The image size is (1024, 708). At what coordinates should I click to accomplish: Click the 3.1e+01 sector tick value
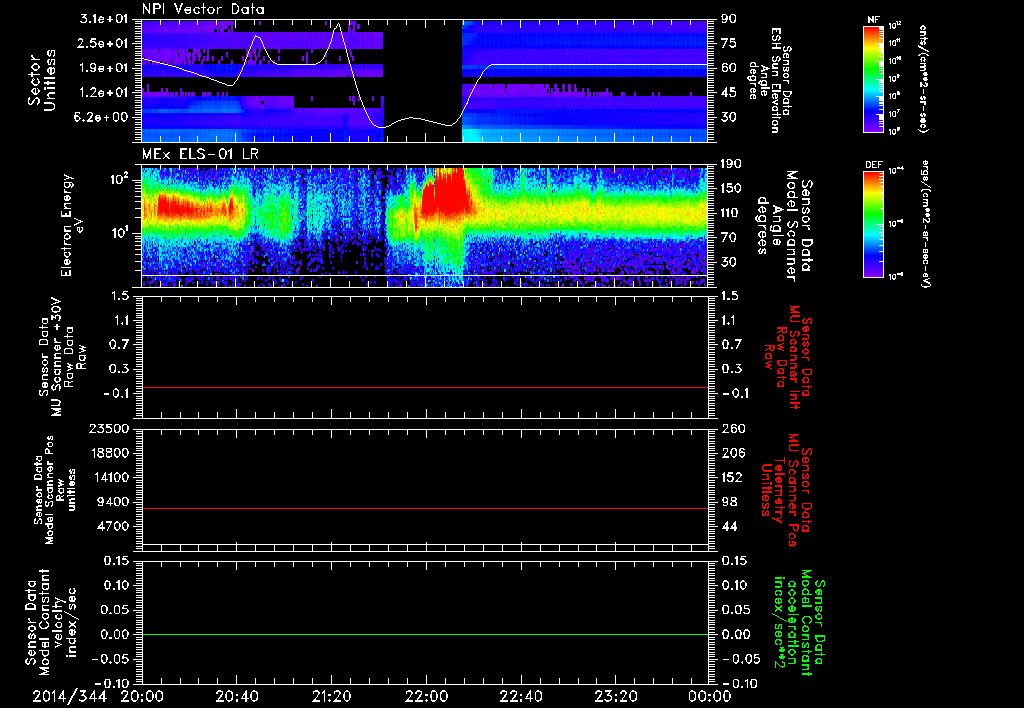tap(104, 19)
